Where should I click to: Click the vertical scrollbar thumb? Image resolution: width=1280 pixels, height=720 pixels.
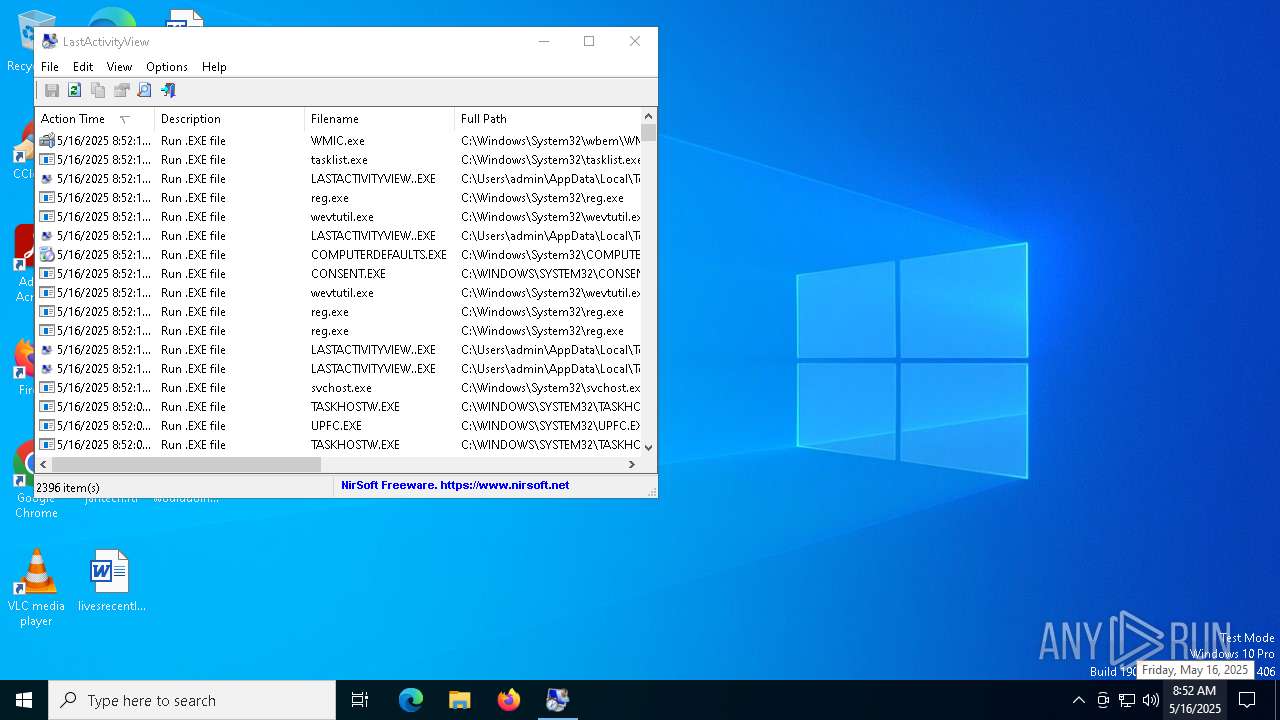tap(649, 132)
